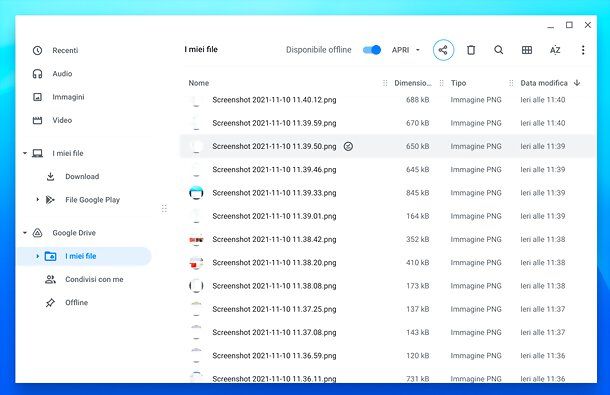
Task: Open Immagini in the sidebar
Action: pos(68,97)
